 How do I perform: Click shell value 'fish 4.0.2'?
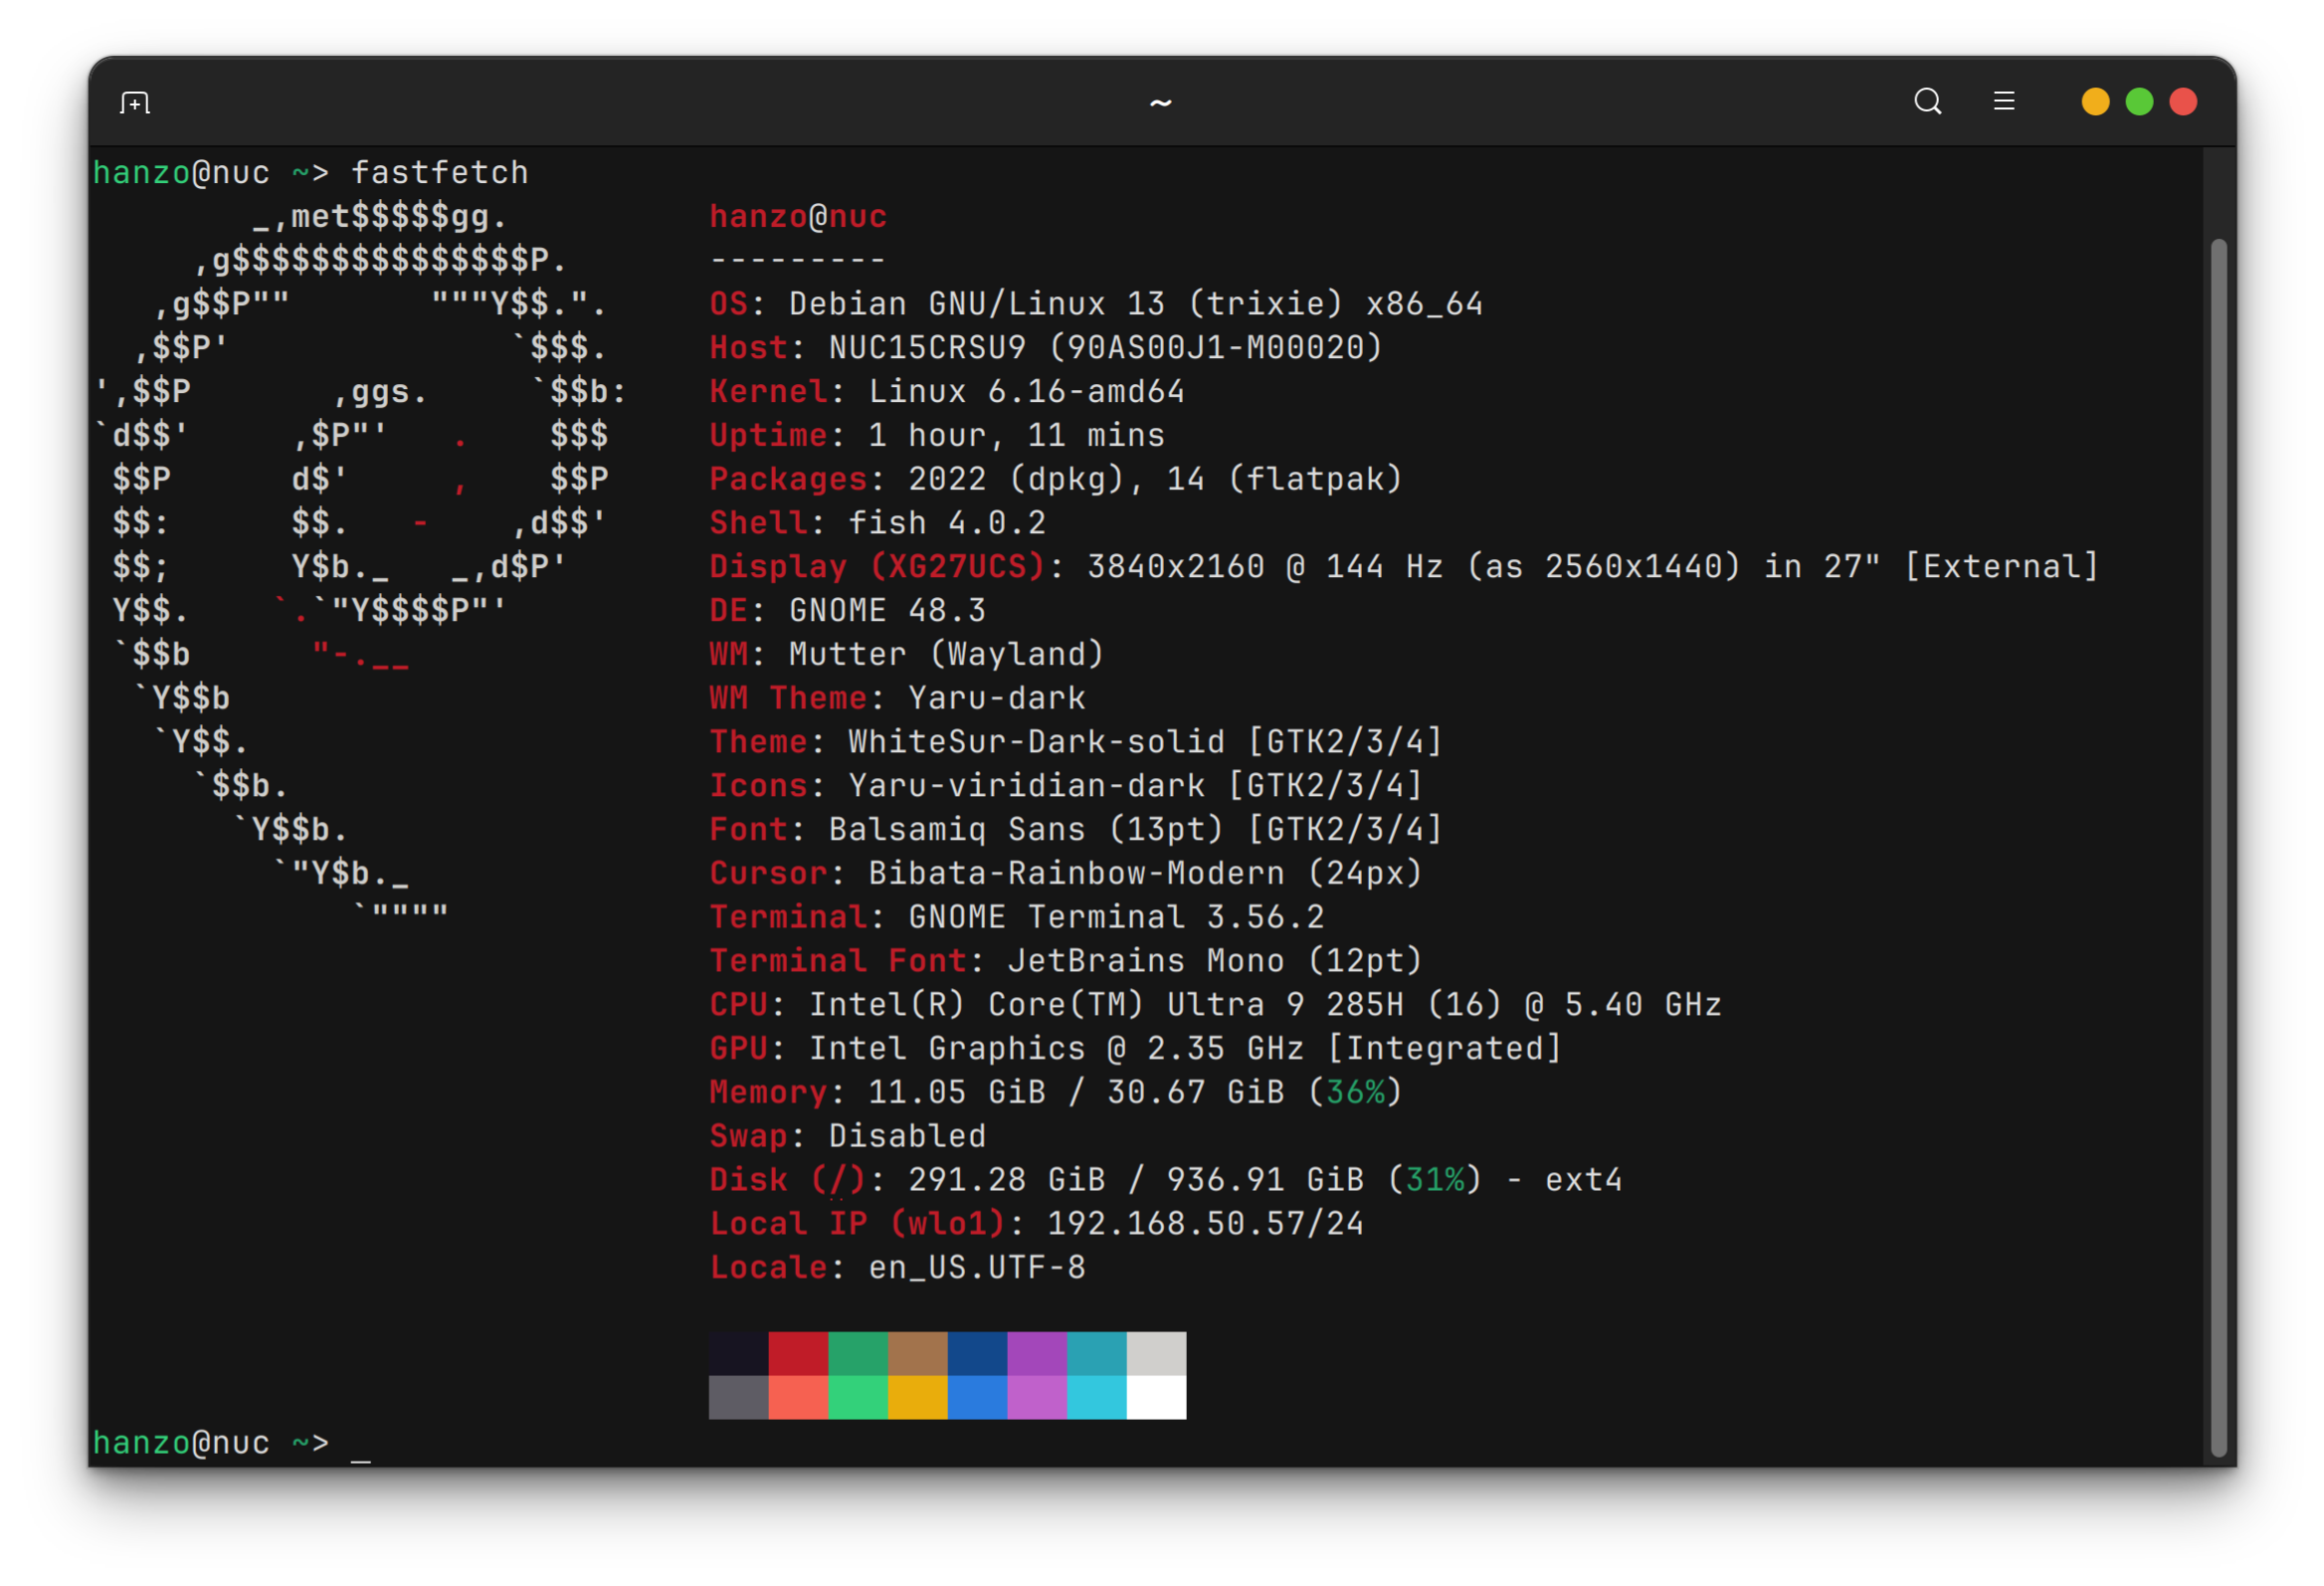947,523
